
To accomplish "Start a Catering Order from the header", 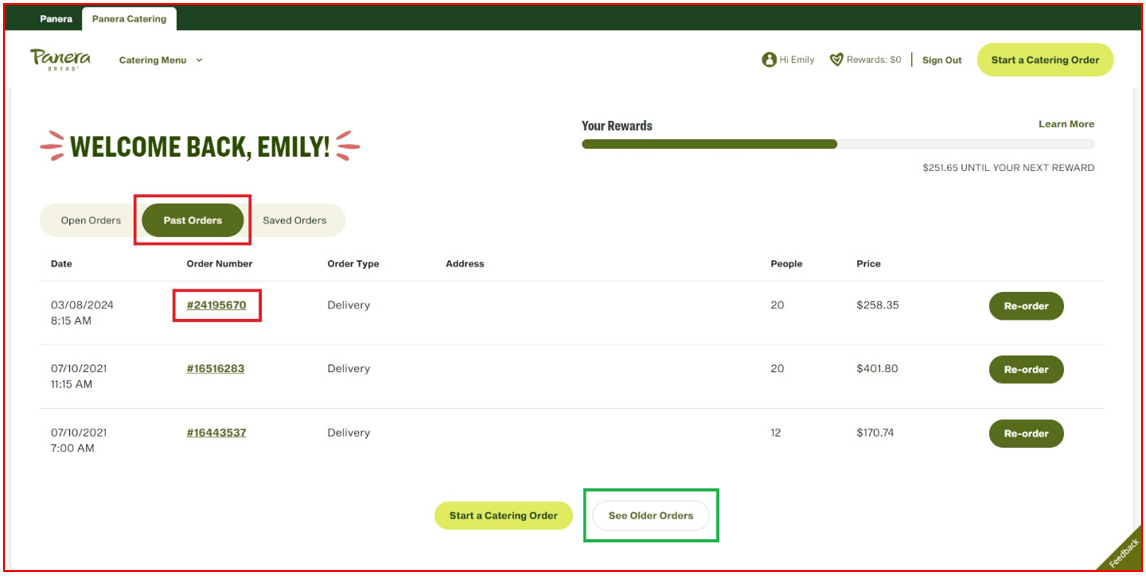I will point(1044,60).
